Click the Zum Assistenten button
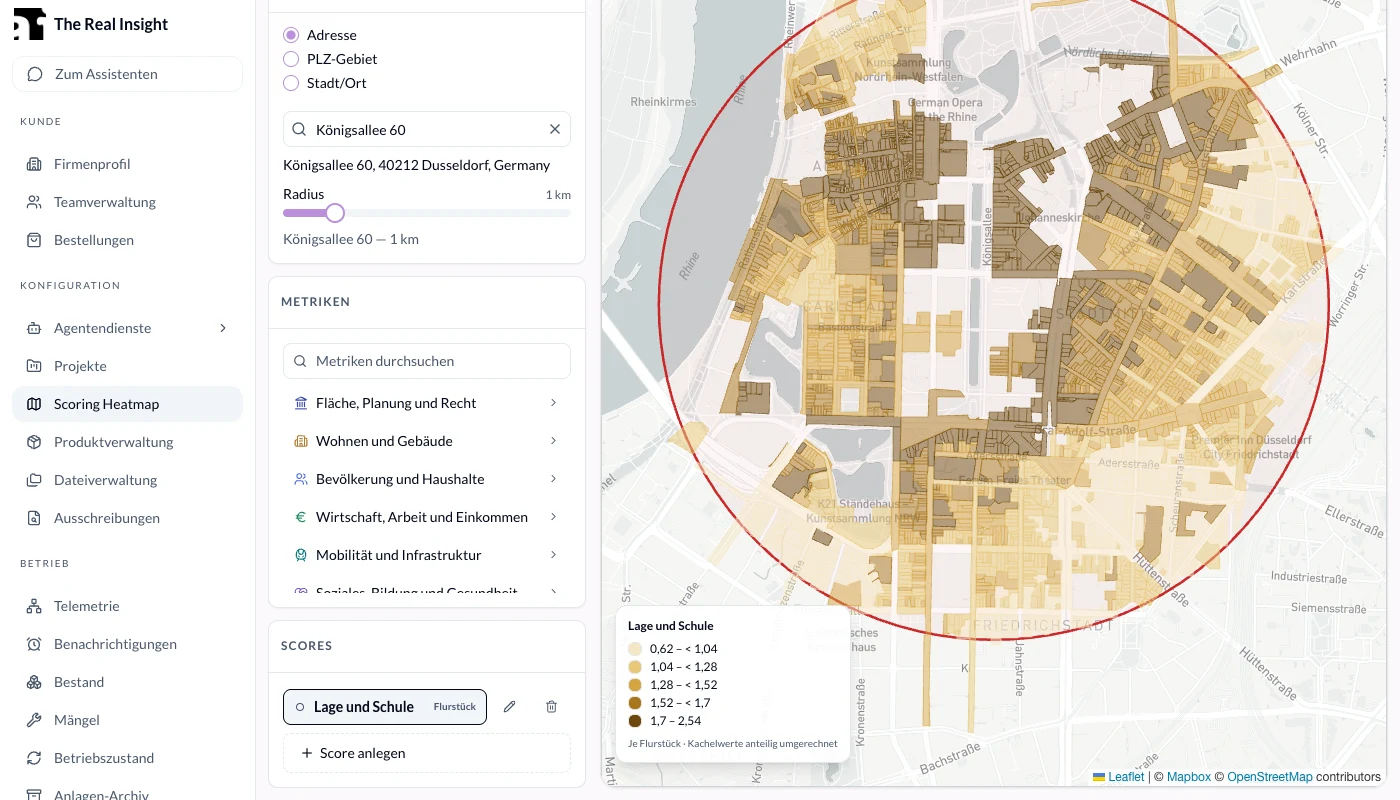 click(127, 74)
